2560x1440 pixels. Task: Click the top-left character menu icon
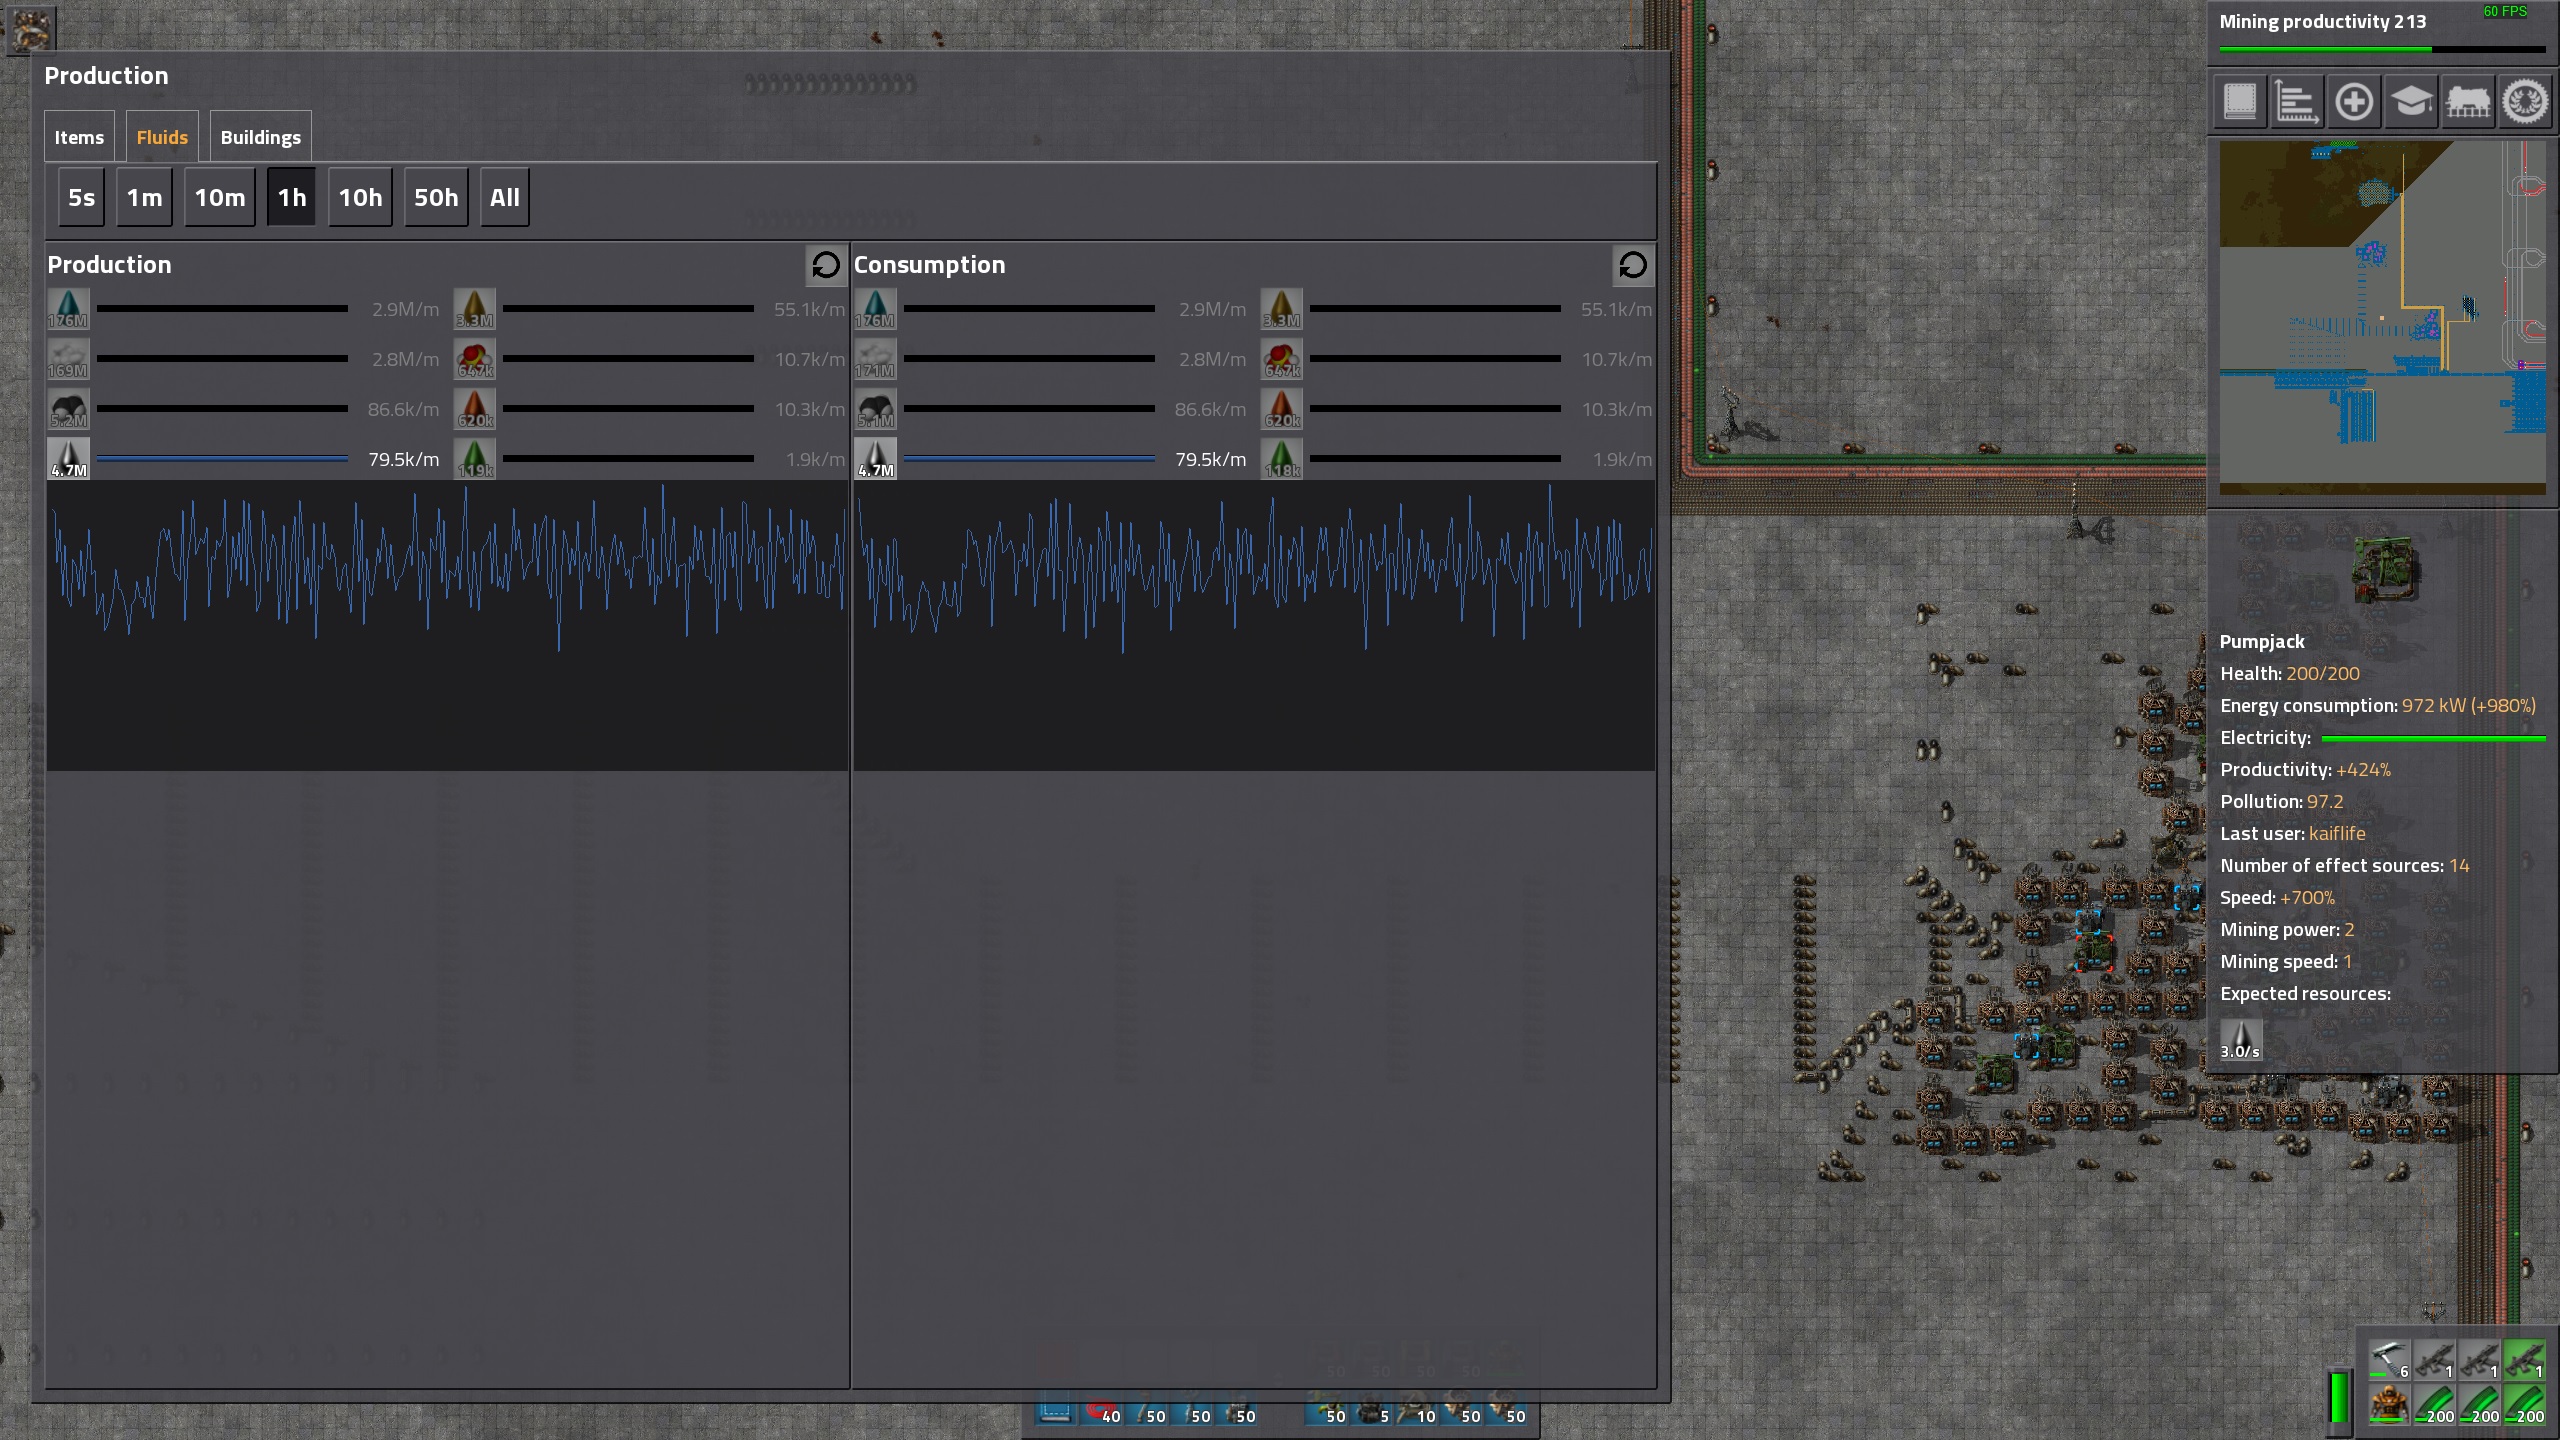pos(30,30)
